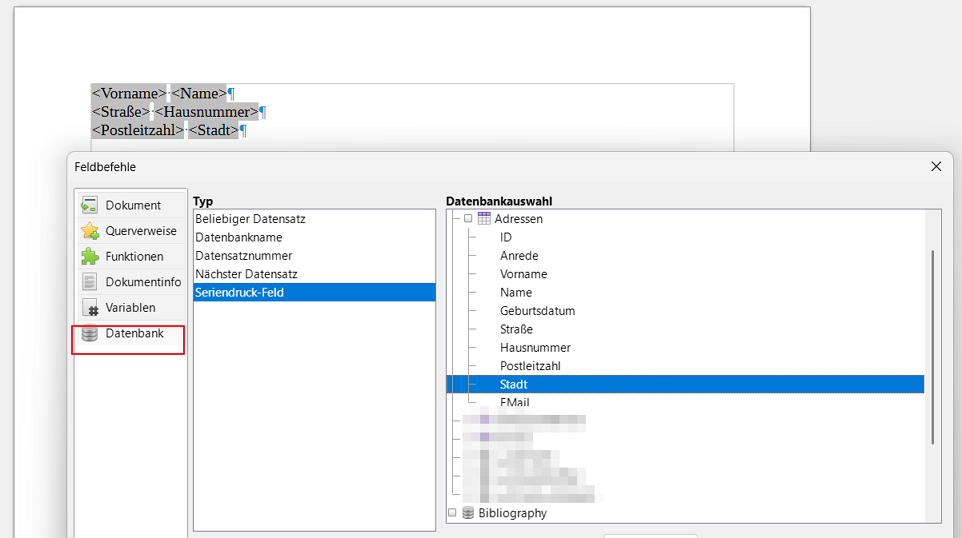Collapse the Adressen table node
Screen dimensions: 962x538
point(467,219)
